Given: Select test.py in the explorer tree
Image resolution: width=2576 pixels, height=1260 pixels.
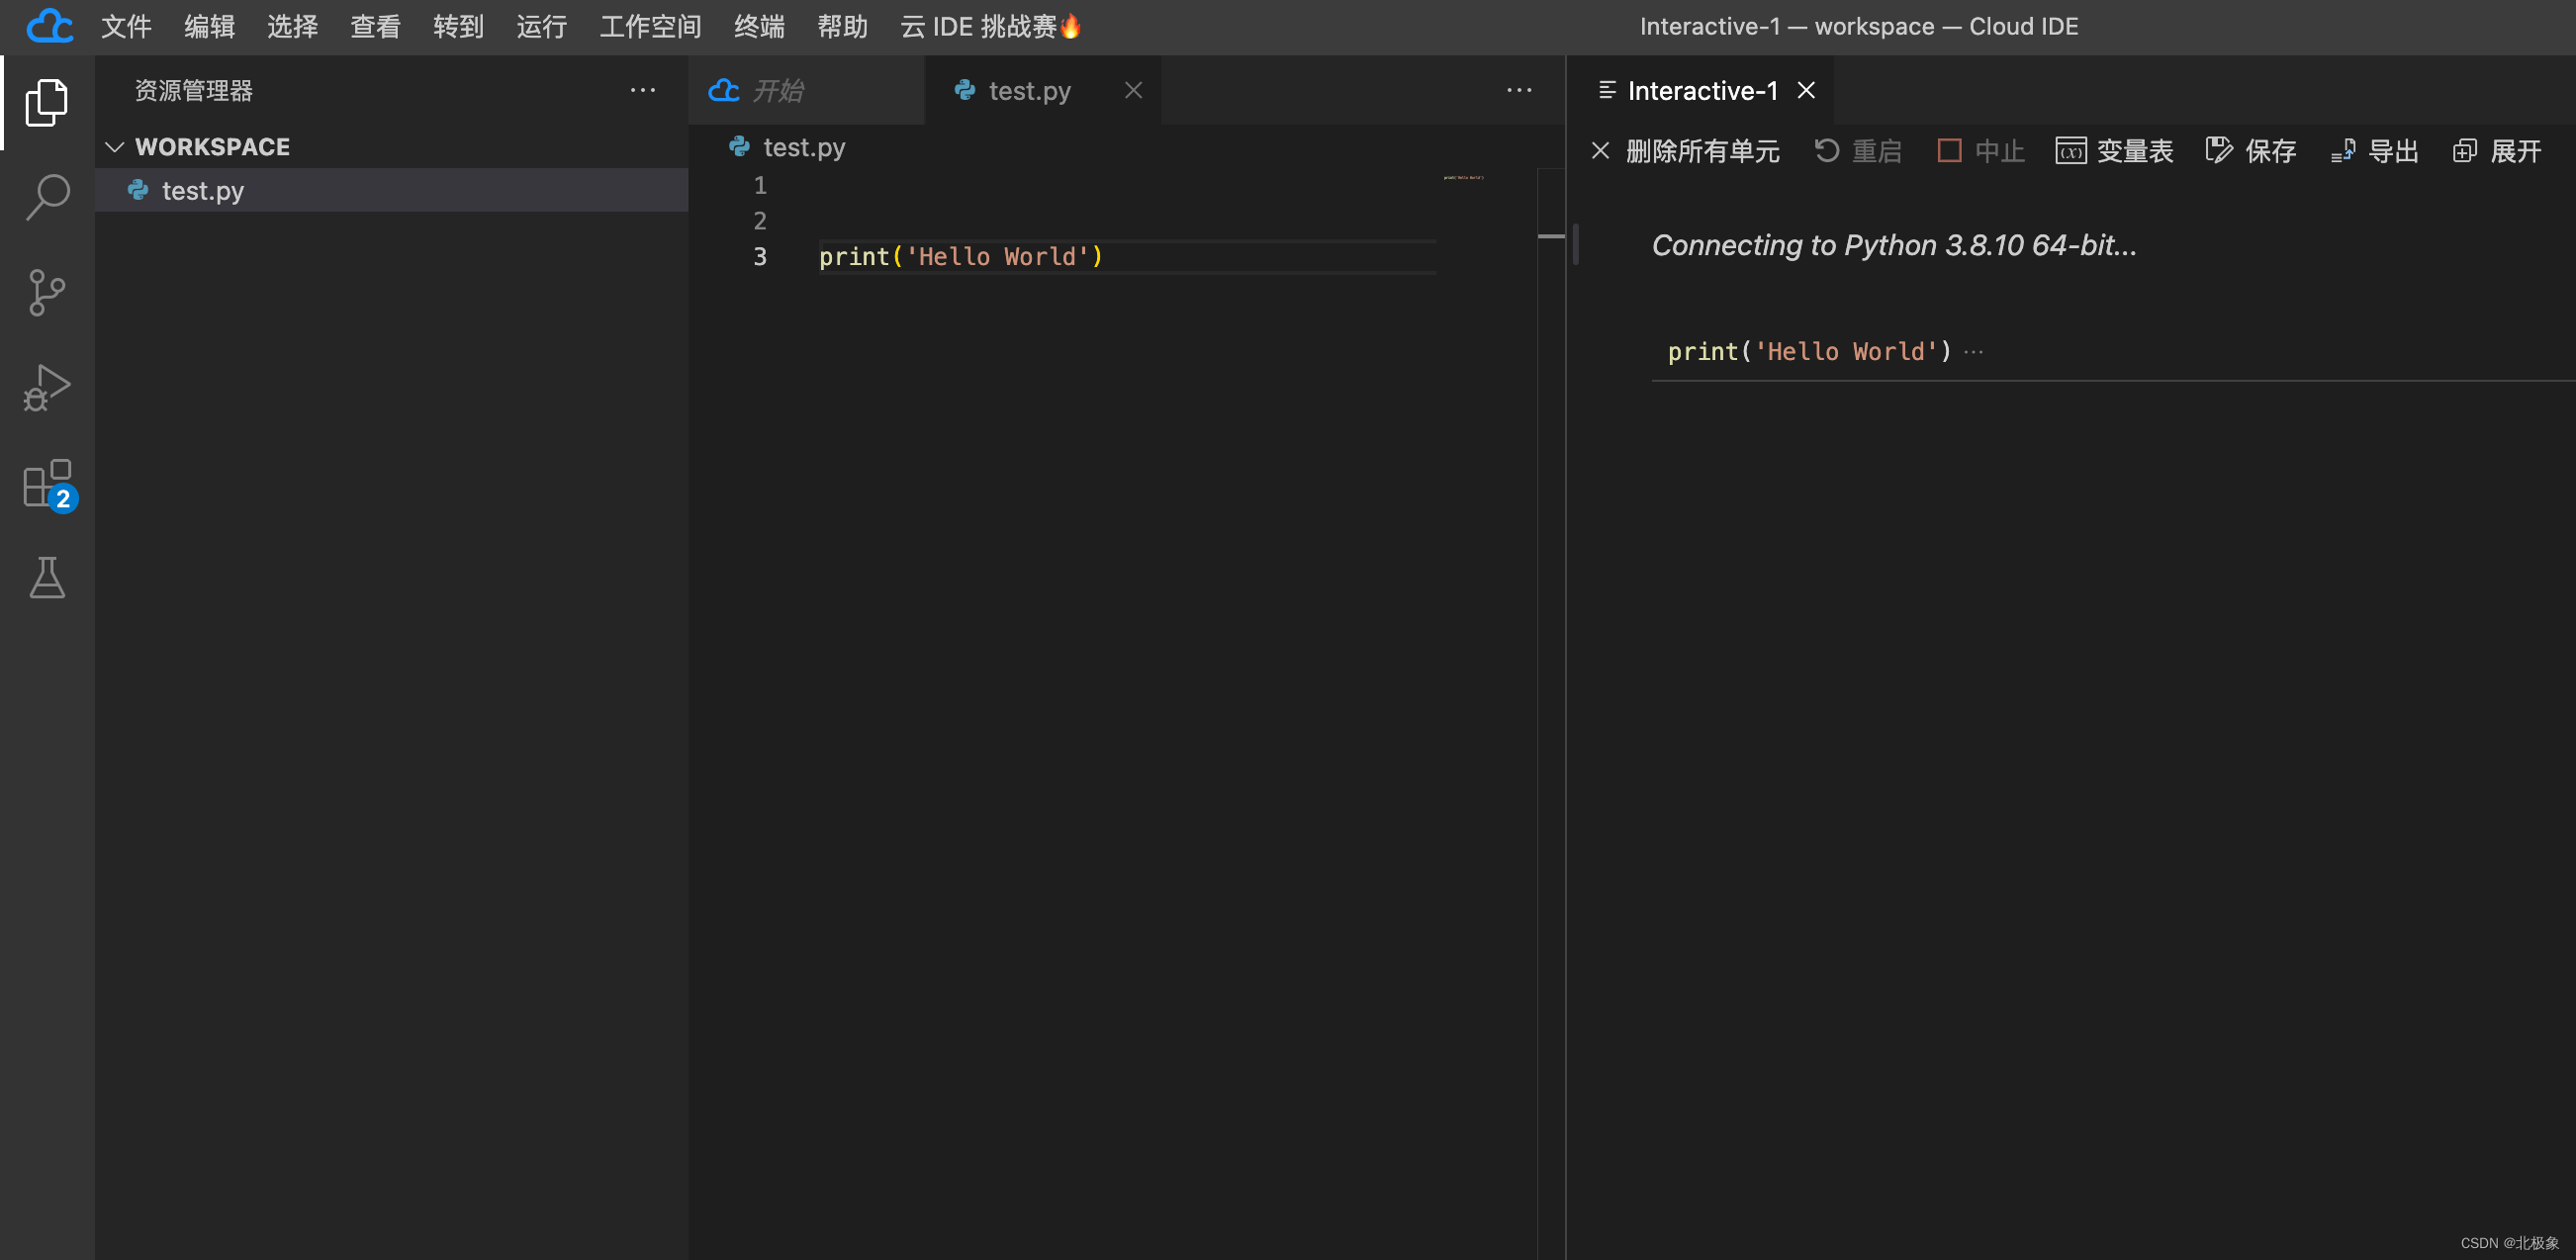Looking at the screenshot, I should 391,190.
